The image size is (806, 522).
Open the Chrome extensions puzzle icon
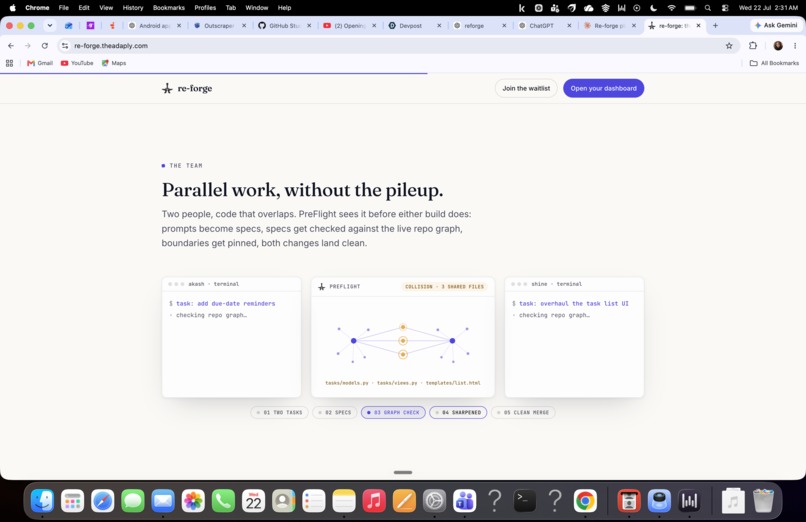tap(753, 46)
